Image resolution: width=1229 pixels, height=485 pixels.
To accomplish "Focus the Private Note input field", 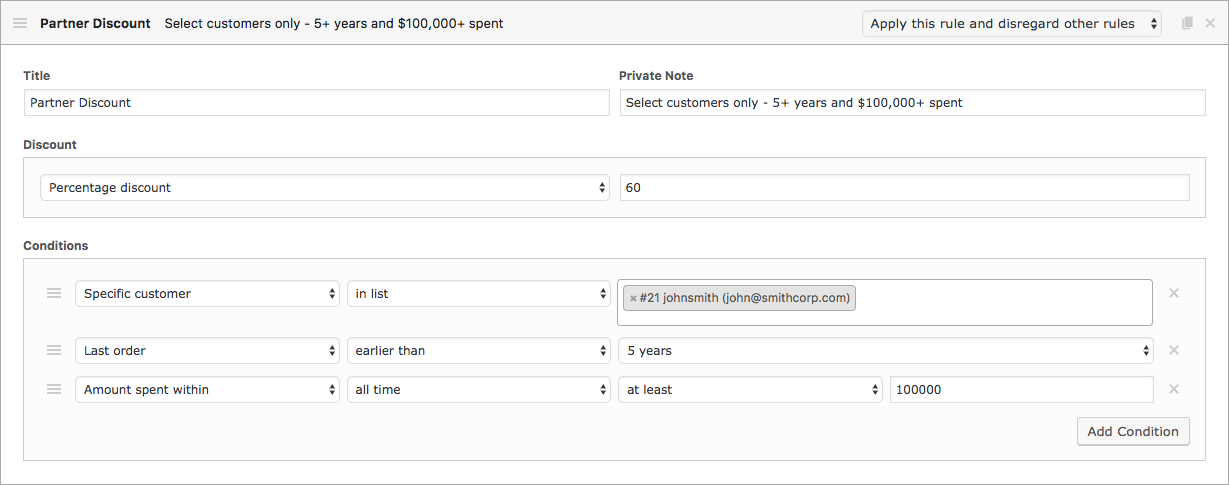I will (x=912, y=102).
